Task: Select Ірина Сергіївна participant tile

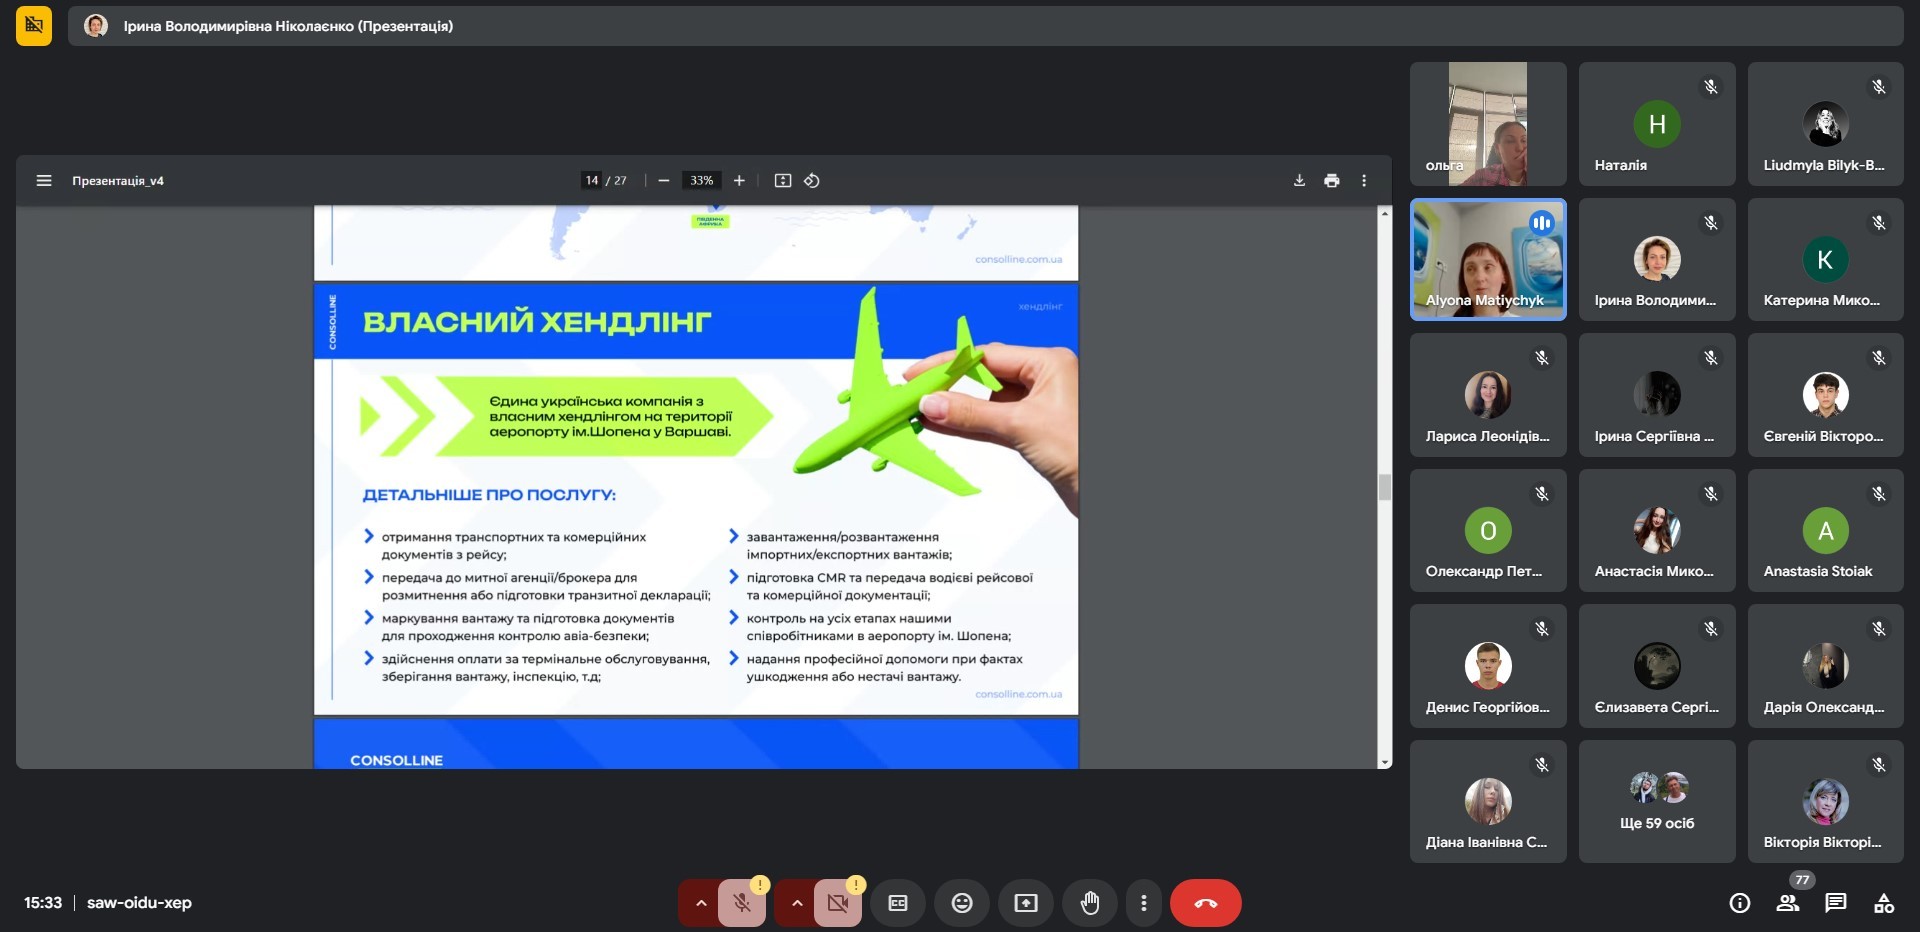Action: (x=1657, y=395)
